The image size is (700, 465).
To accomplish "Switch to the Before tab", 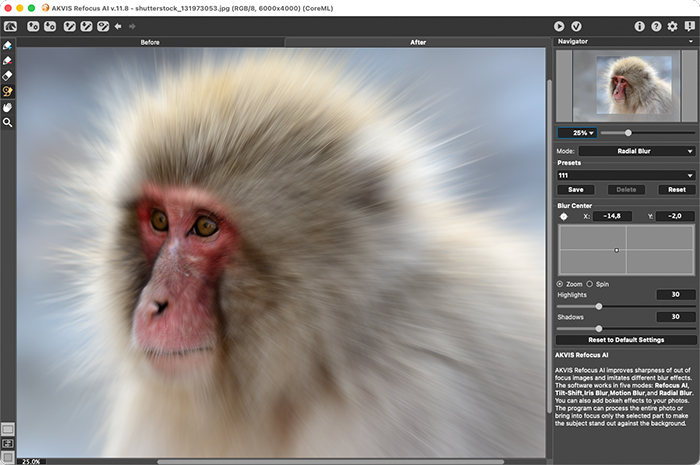I will point(150,42).
